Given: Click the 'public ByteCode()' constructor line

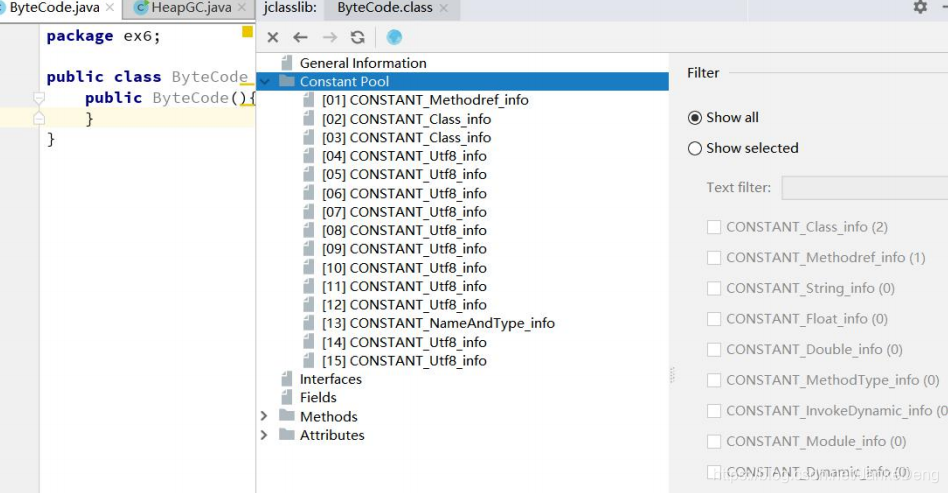Looking at the screenshot, I should [170, 98].
